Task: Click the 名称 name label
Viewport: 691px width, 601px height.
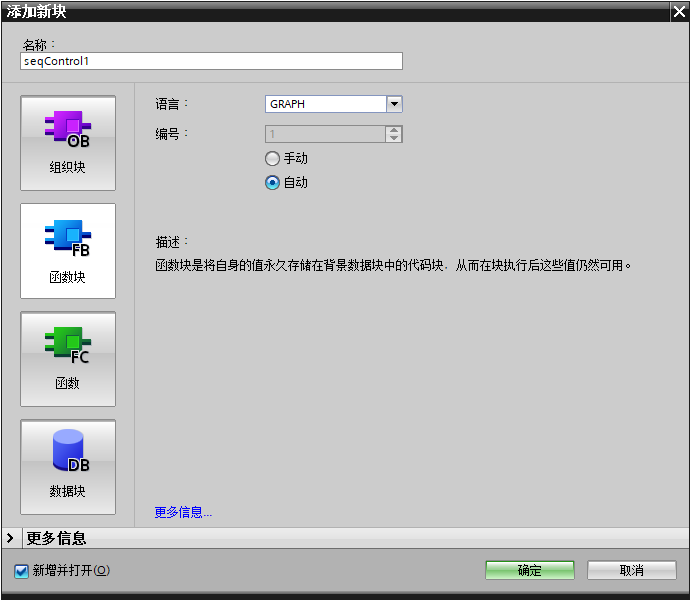Action: (x=39, y=45)
